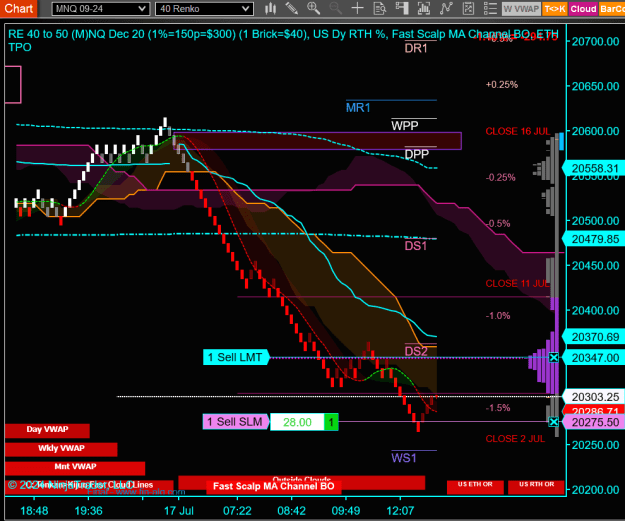Toggle the T<>K button
This screenshot has height=521, width=625.
tap(555, 9)
